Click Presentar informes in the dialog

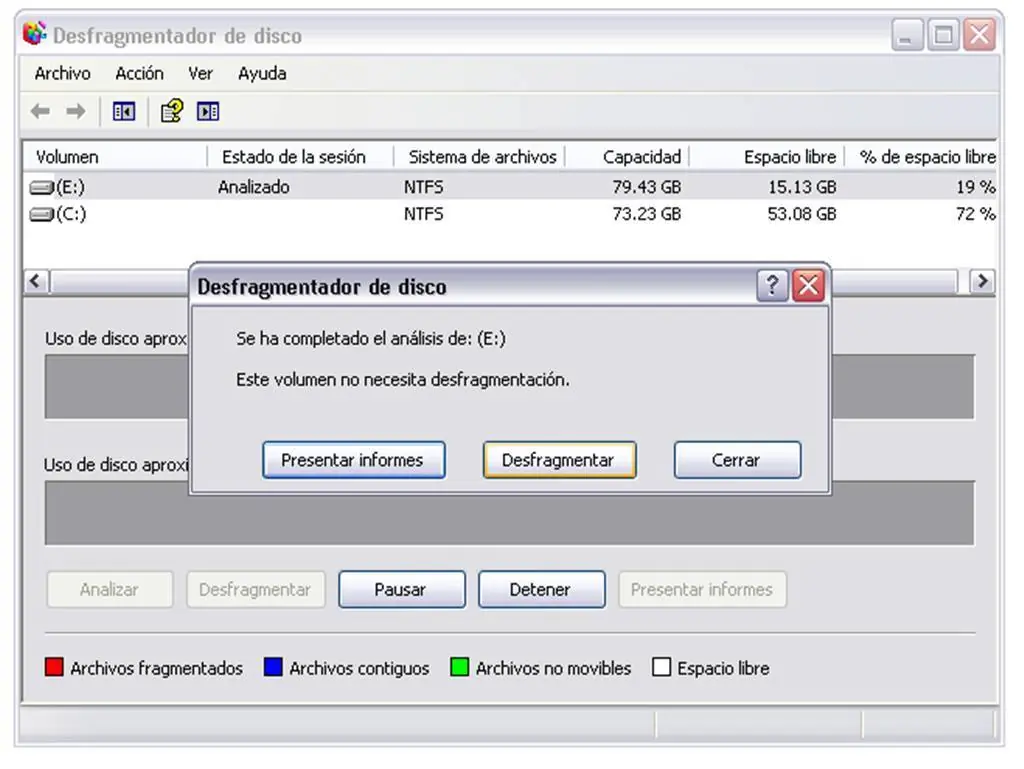(353, 460)
